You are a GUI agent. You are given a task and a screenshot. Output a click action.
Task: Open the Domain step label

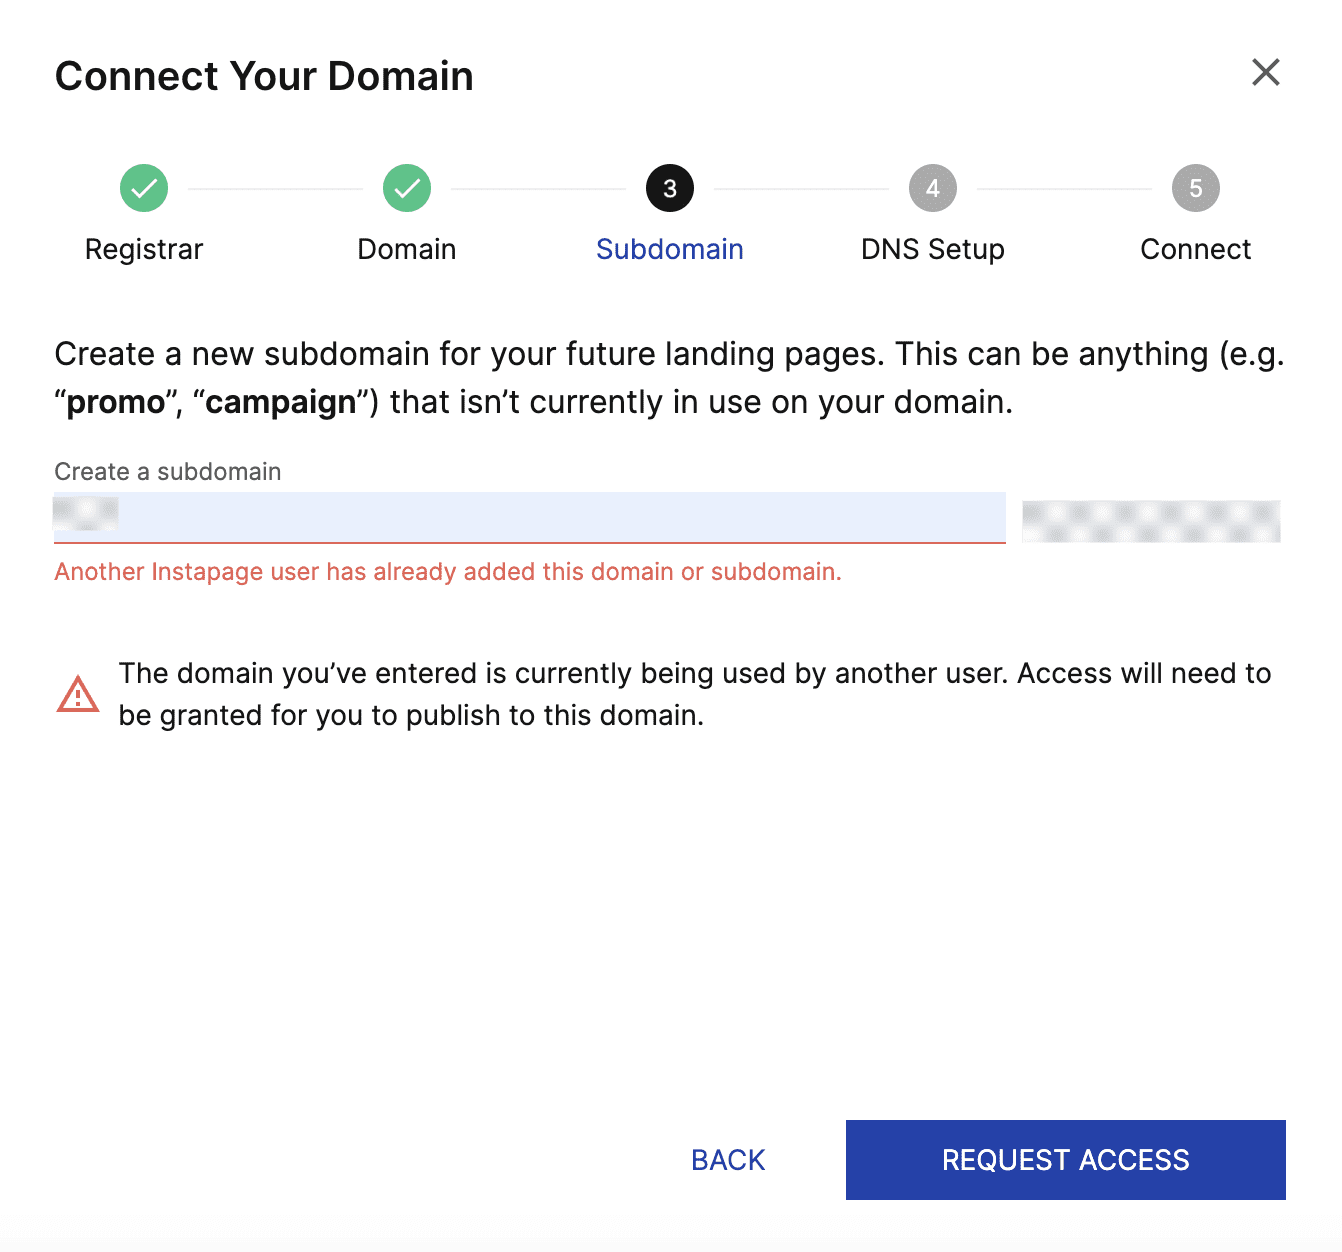click(407, 249)
